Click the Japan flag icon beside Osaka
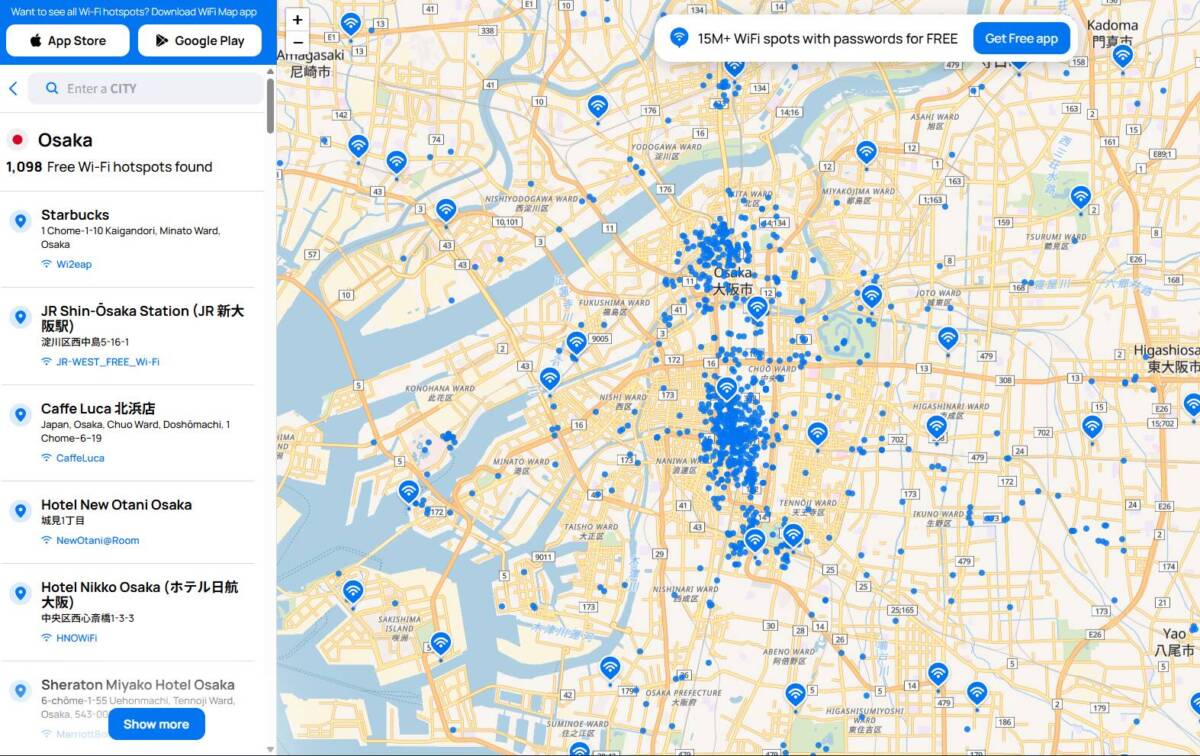The image size is (1200, 756). (17, 140)
